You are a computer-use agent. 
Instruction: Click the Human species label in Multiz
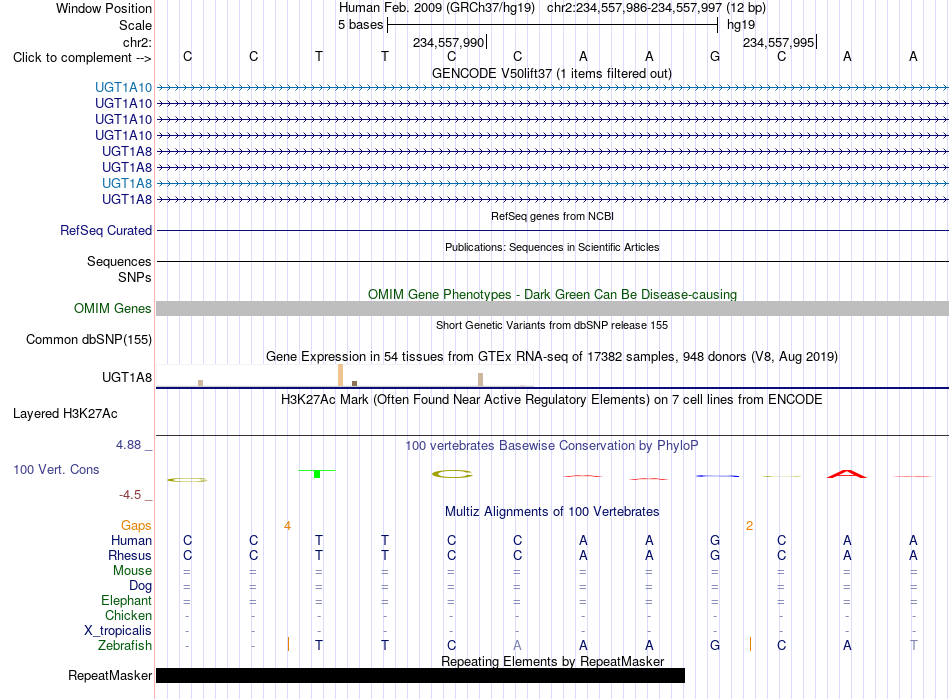tap(131, 540)
